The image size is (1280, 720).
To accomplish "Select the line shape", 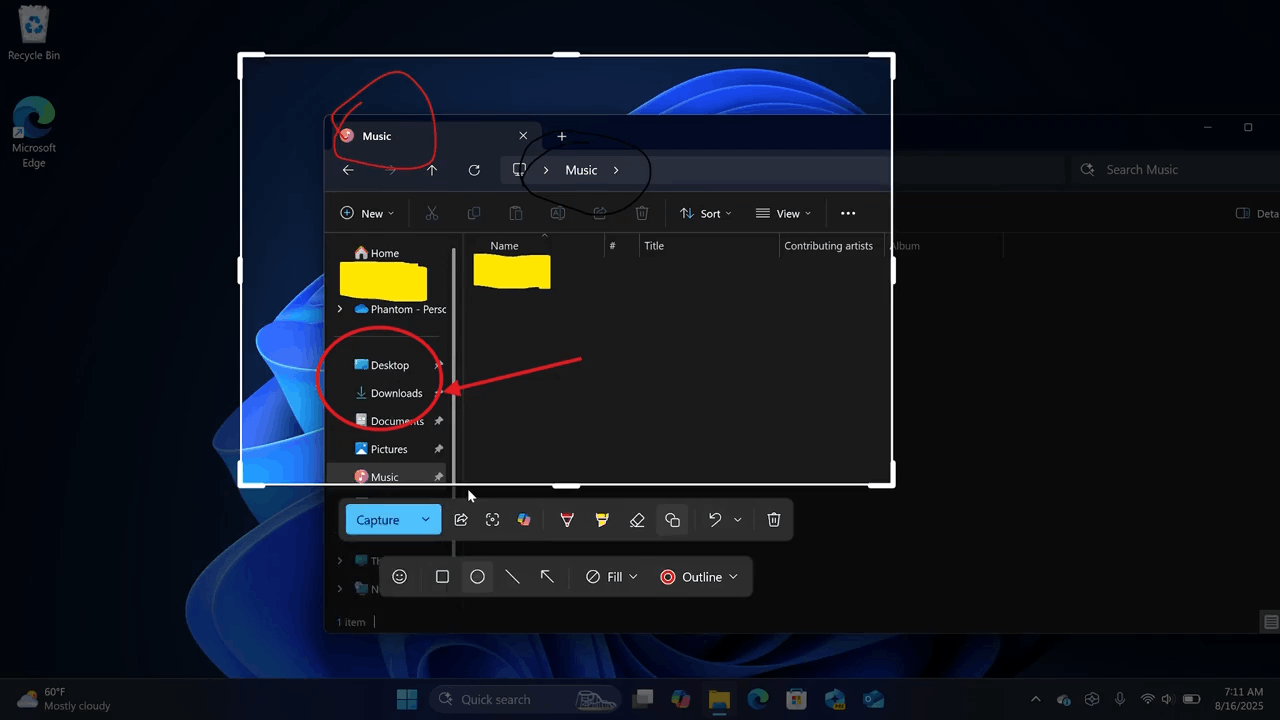I will [x=512, y=577].
